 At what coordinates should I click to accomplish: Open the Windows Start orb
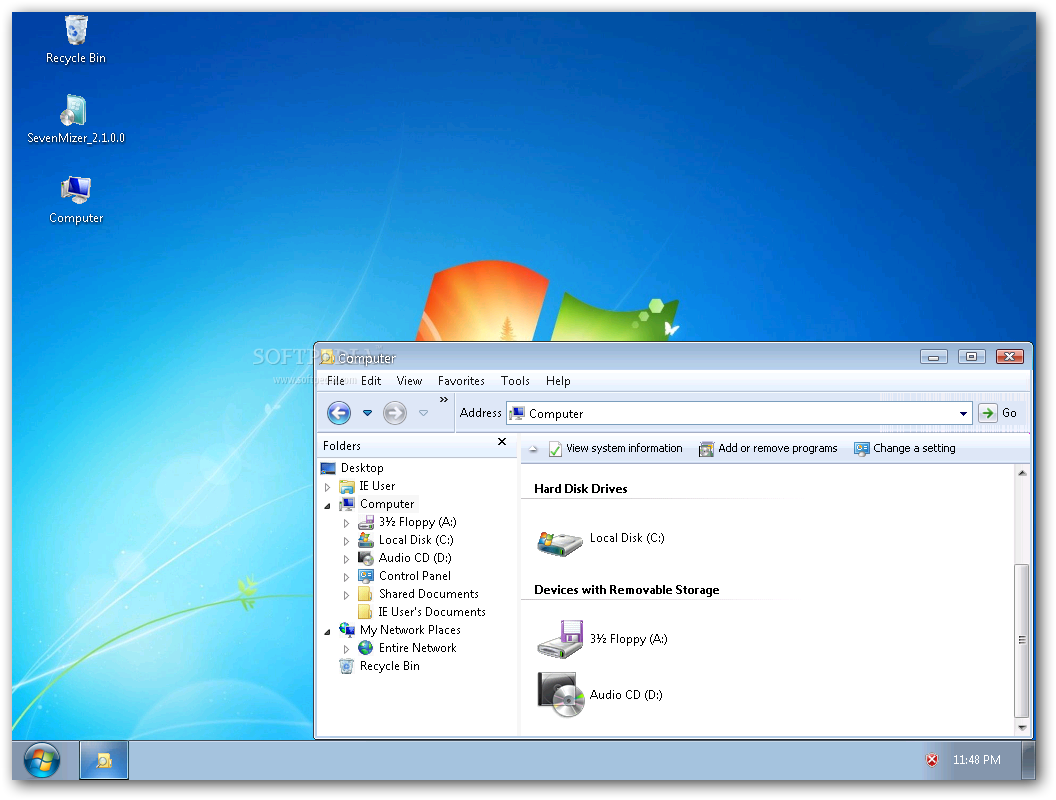pos(42,760)
